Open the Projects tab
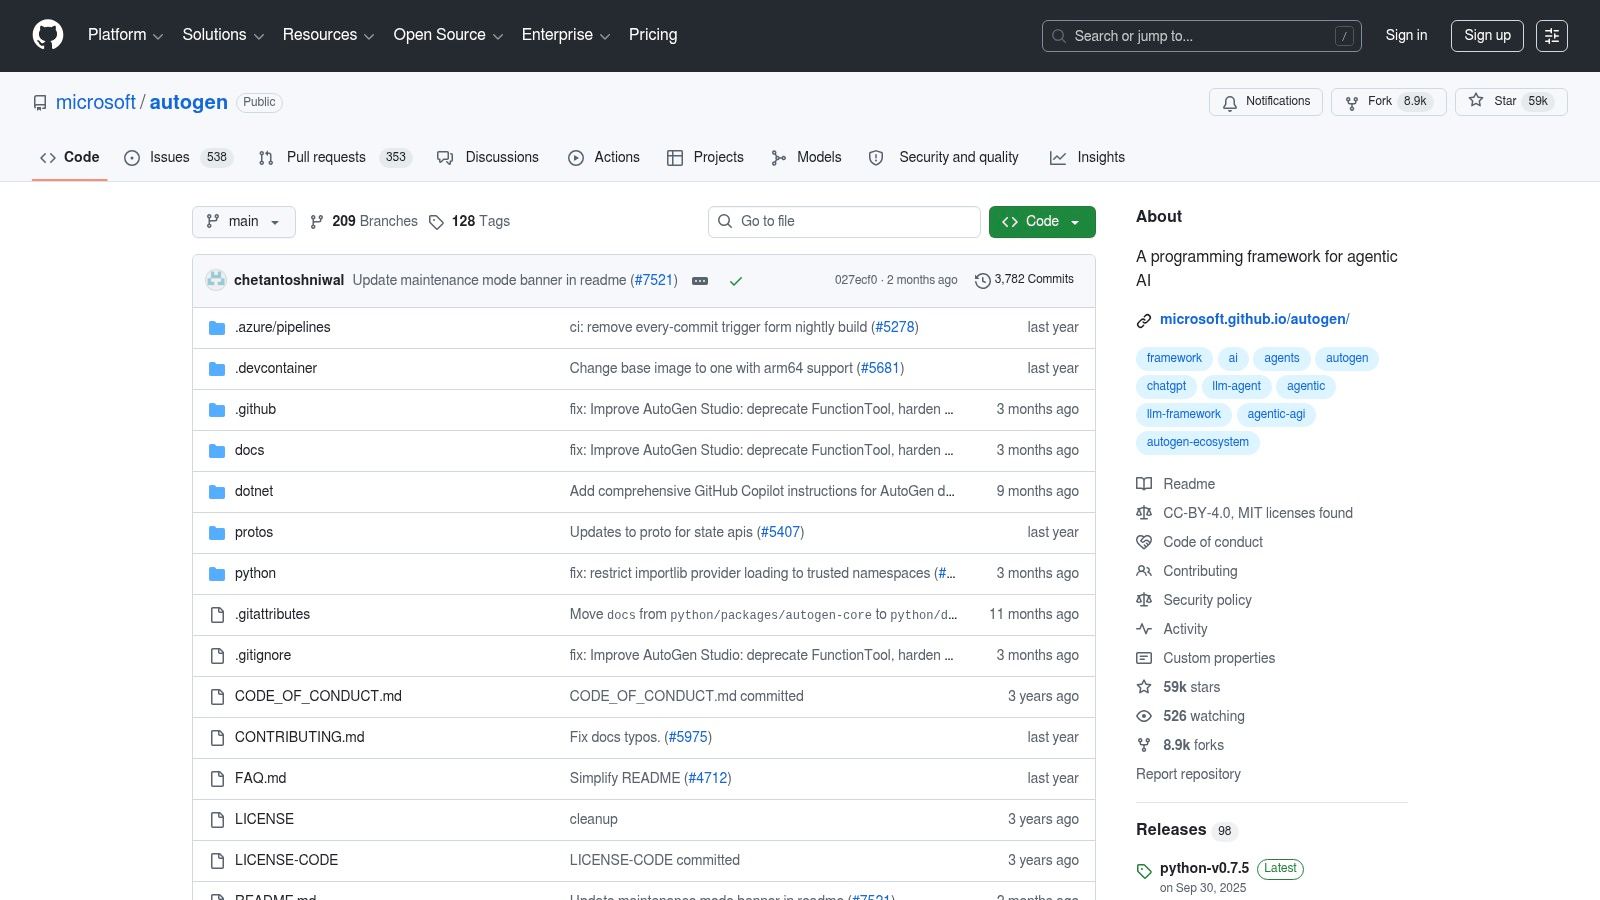Screen dimensions: 1600x900 (x=705, y=158)
